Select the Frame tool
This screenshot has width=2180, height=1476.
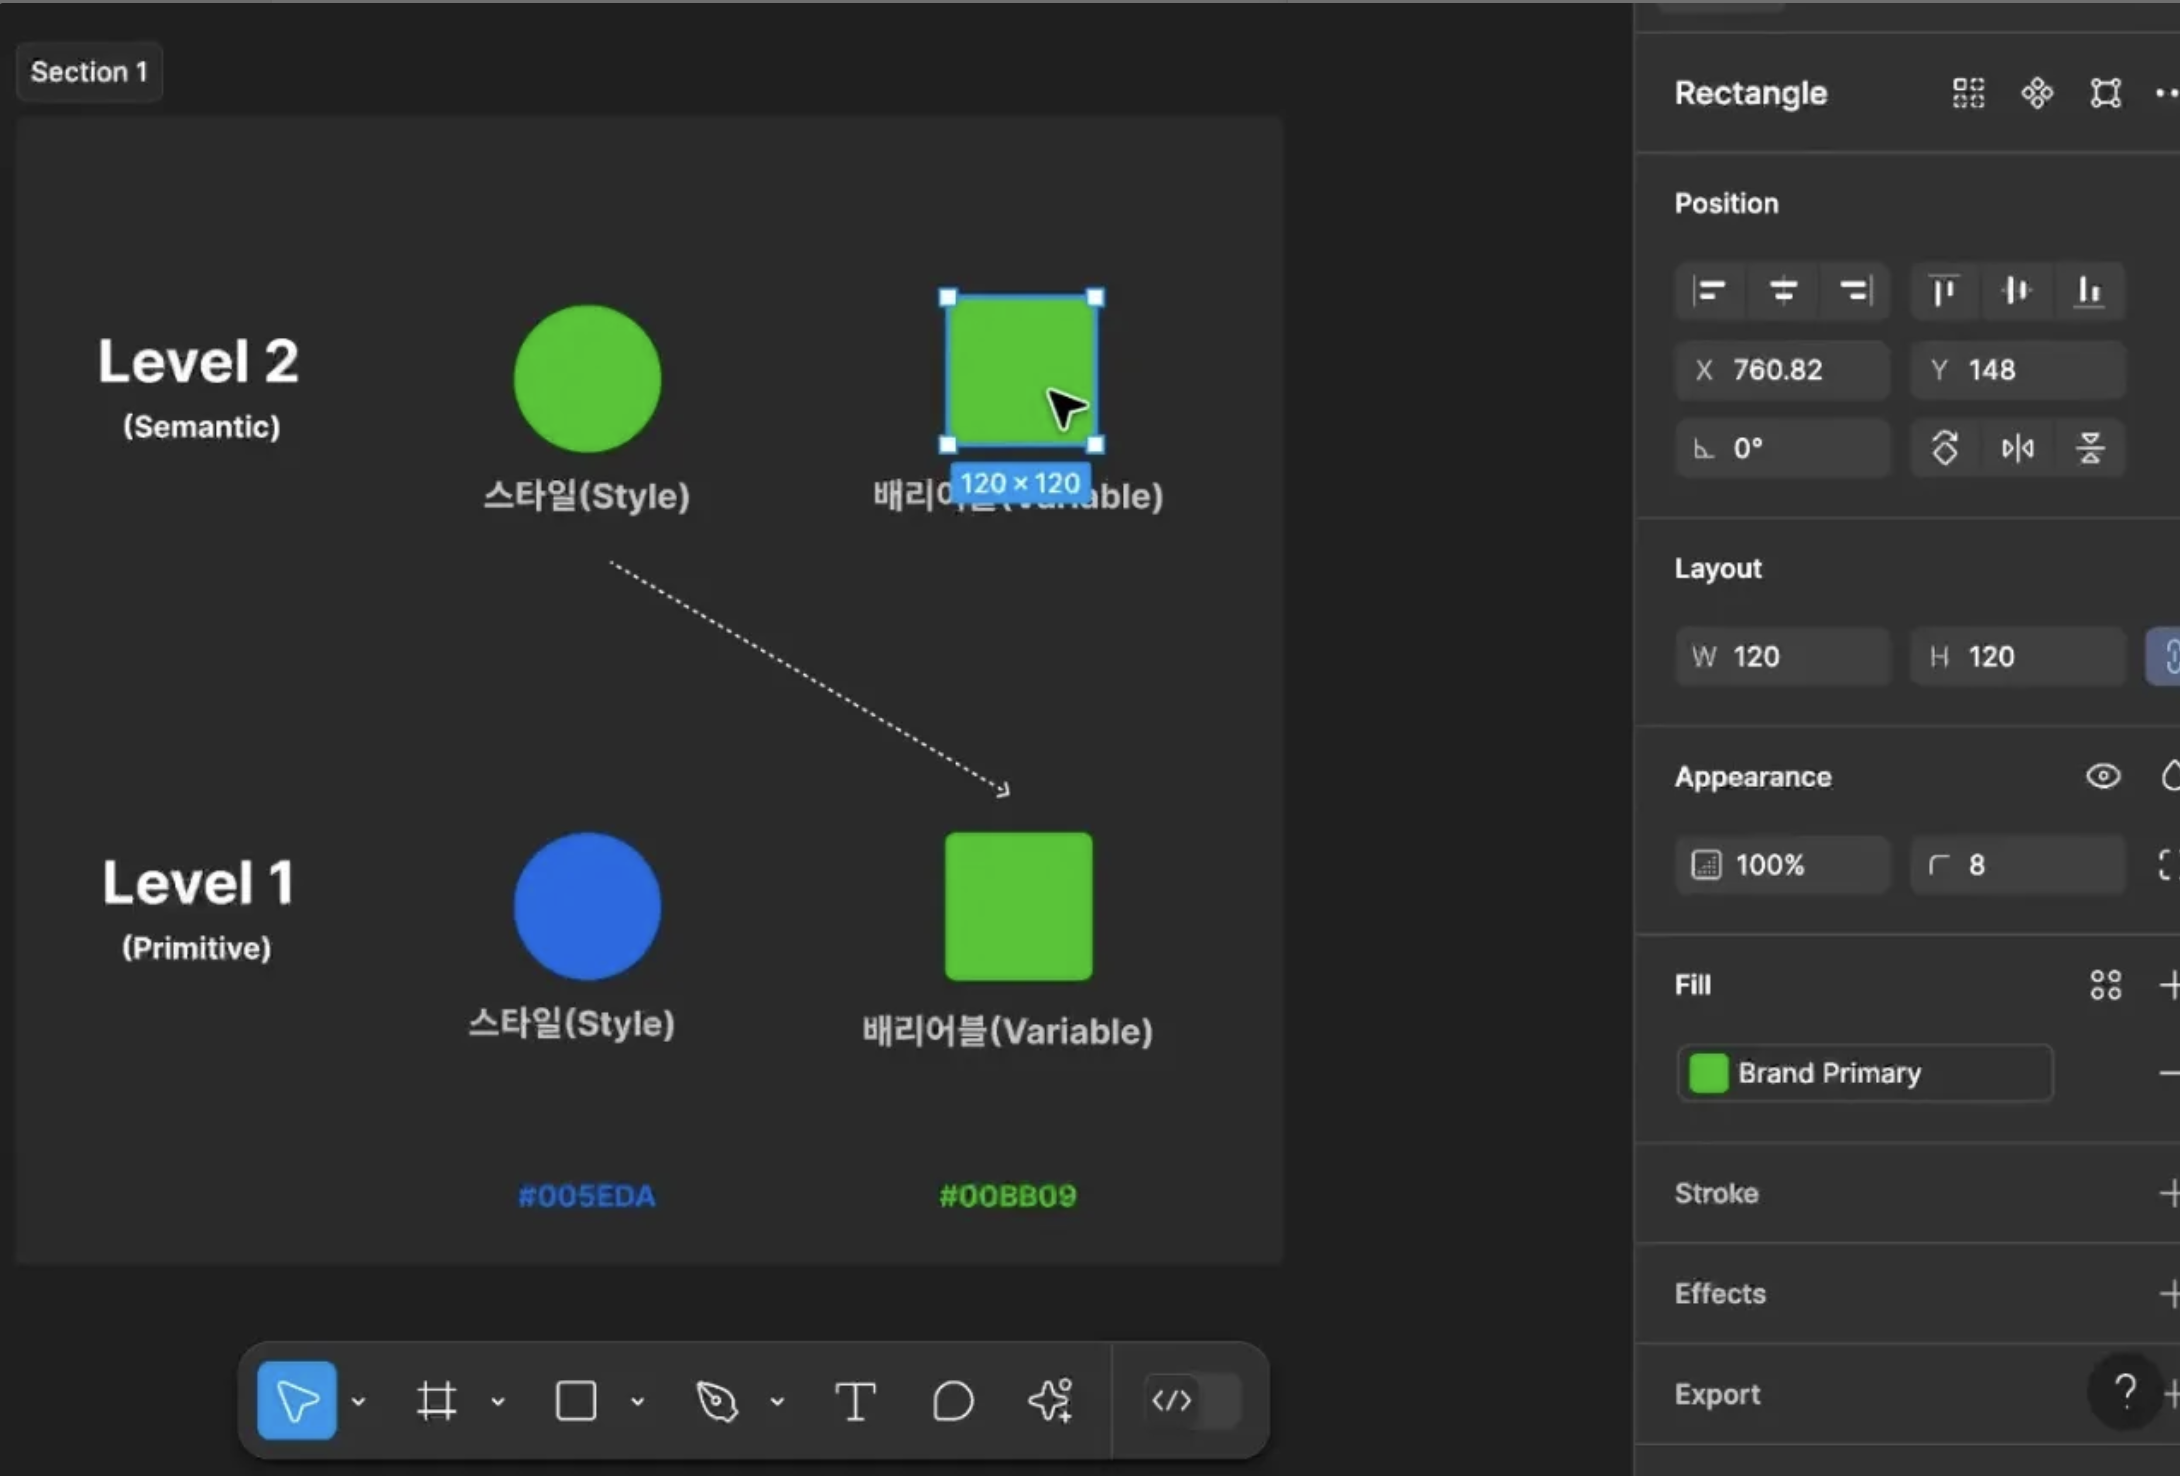point(436,1400)
